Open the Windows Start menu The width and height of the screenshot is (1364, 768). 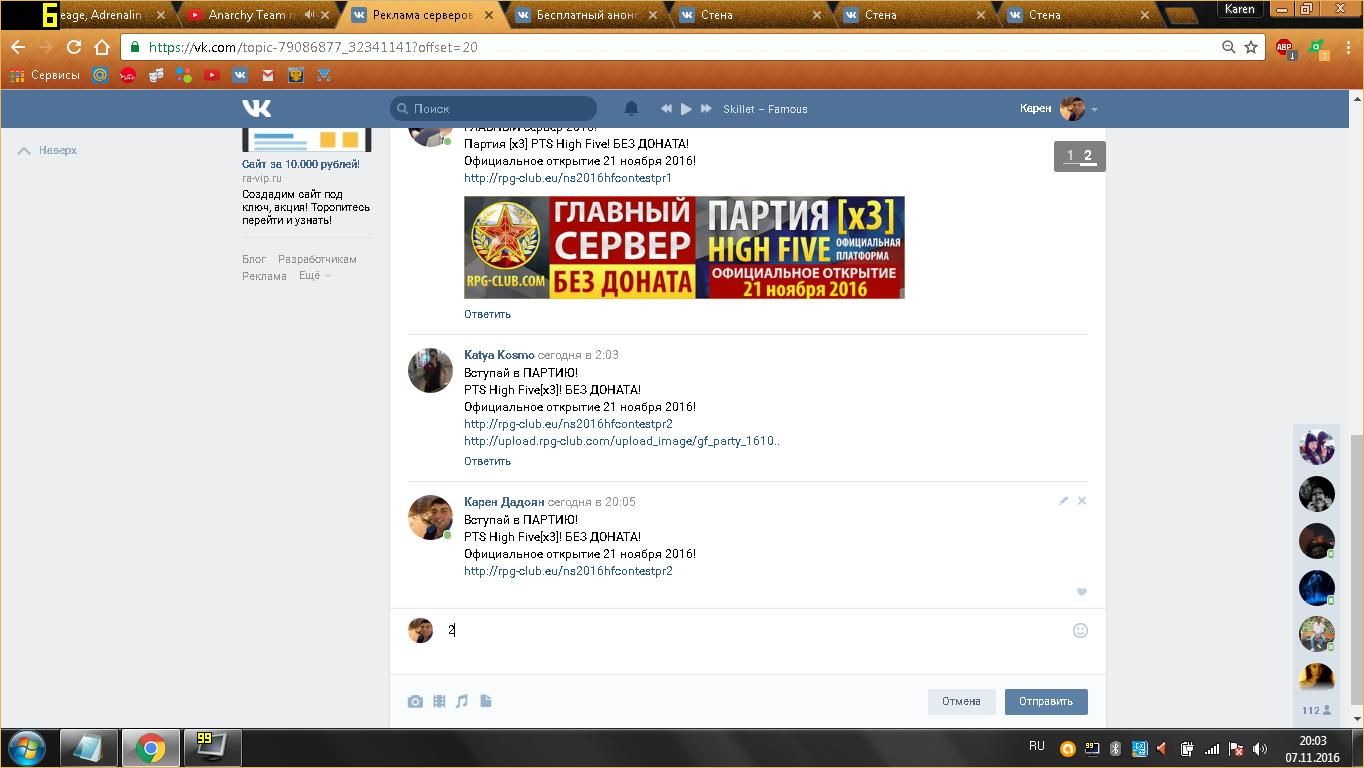27,748
